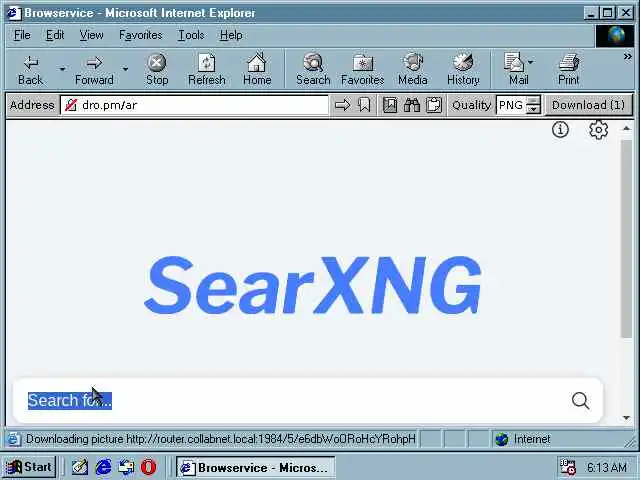Viewport: 640px width, 480px height.
Task: Expand the Mail dropdown arrow
Action: point(530,62)
